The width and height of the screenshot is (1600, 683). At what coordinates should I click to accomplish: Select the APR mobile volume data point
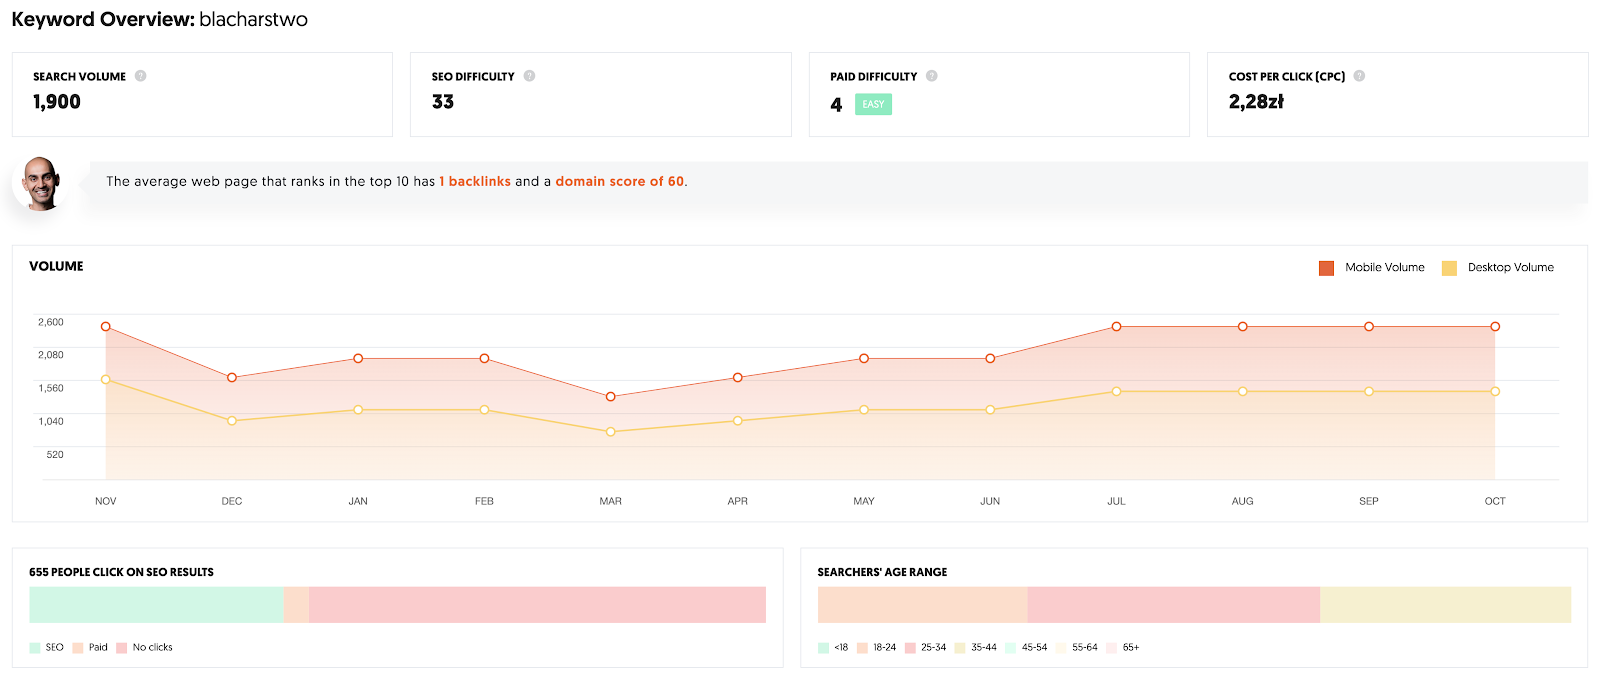pos(738,378)
